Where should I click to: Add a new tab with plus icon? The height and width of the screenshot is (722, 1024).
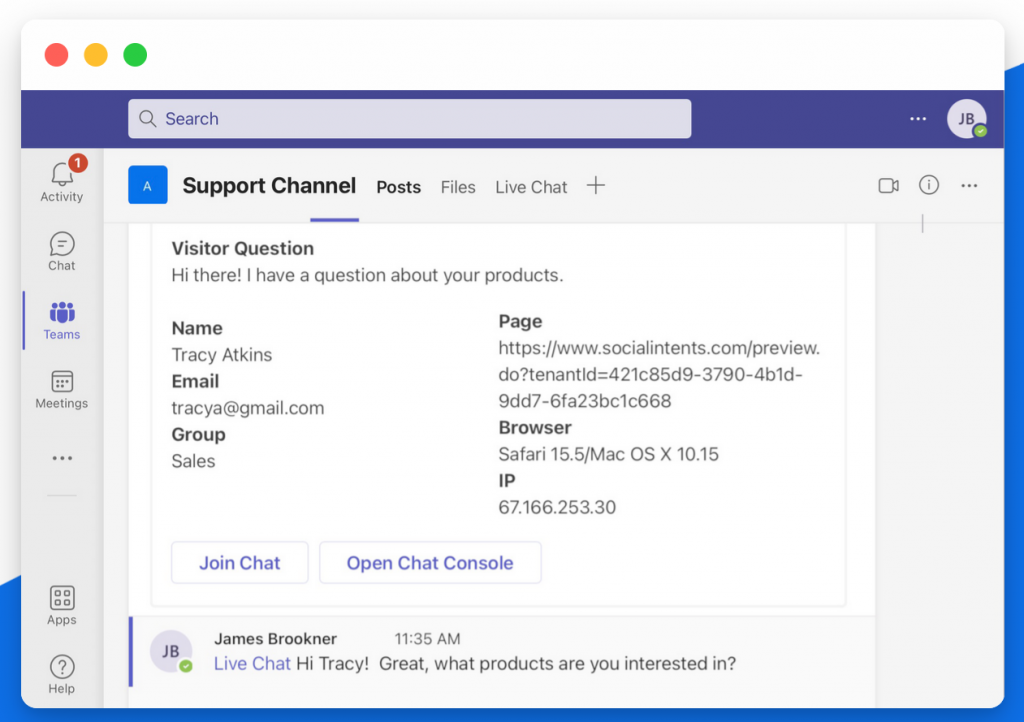pos(596,185)
